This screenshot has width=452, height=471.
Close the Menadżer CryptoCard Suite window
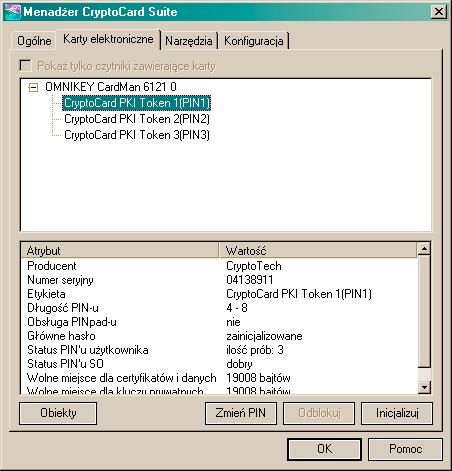coord(439,12)
